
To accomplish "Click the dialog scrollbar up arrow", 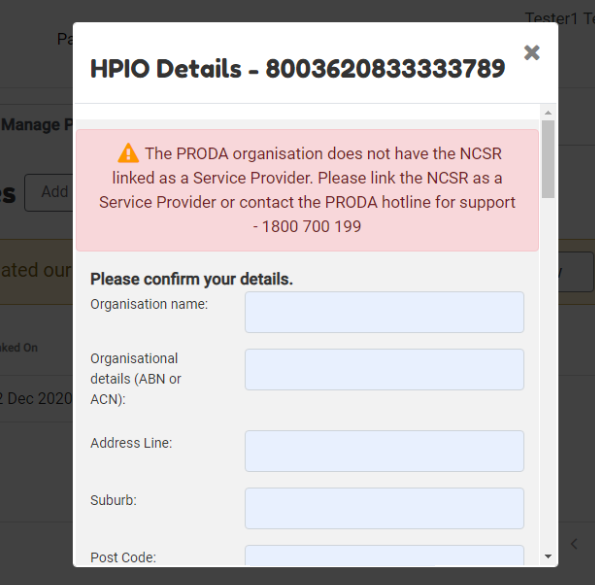I will tap(548, 113).
